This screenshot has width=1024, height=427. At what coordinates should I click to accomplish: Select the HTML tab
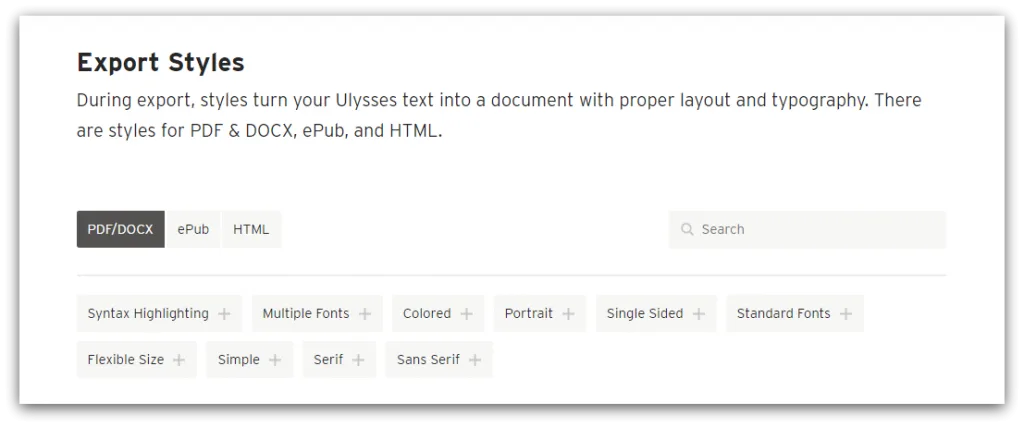click(251, 229)
